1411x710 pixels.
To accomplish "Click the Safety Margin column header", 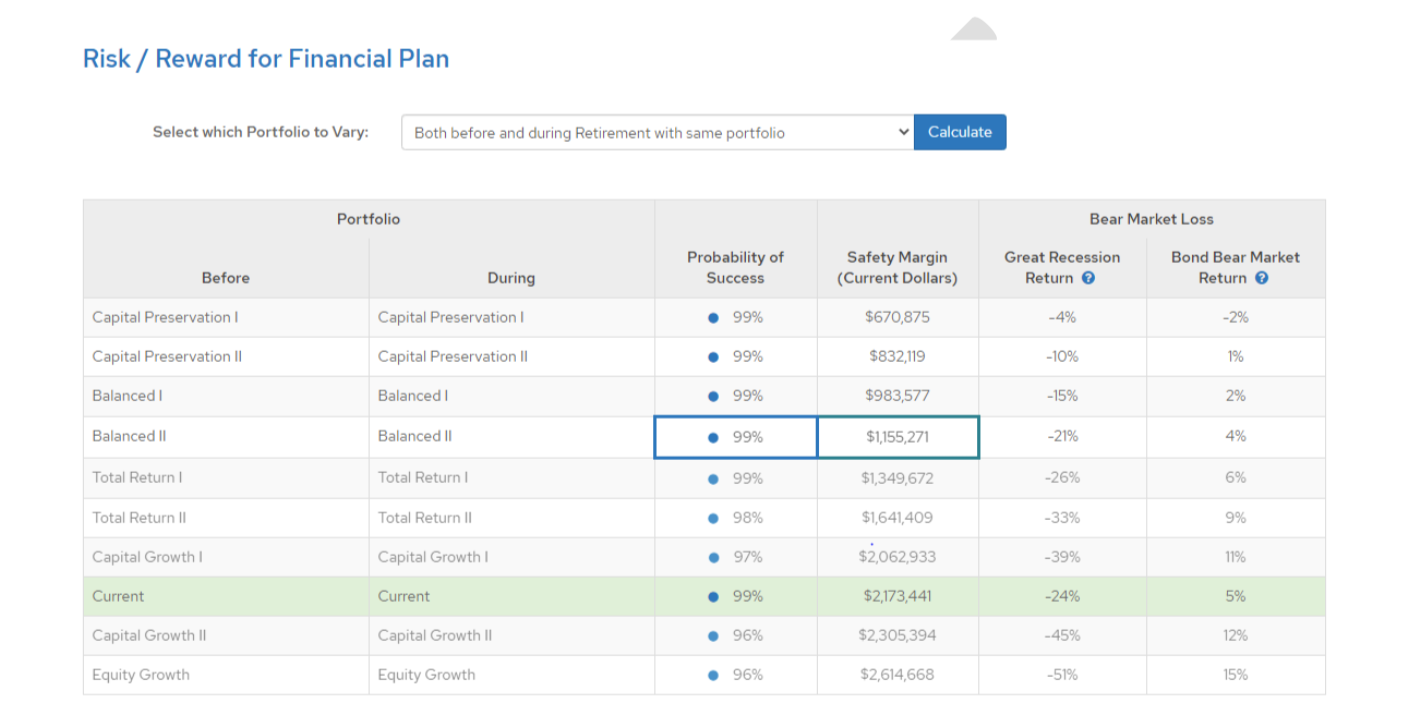I will [897, 267].
